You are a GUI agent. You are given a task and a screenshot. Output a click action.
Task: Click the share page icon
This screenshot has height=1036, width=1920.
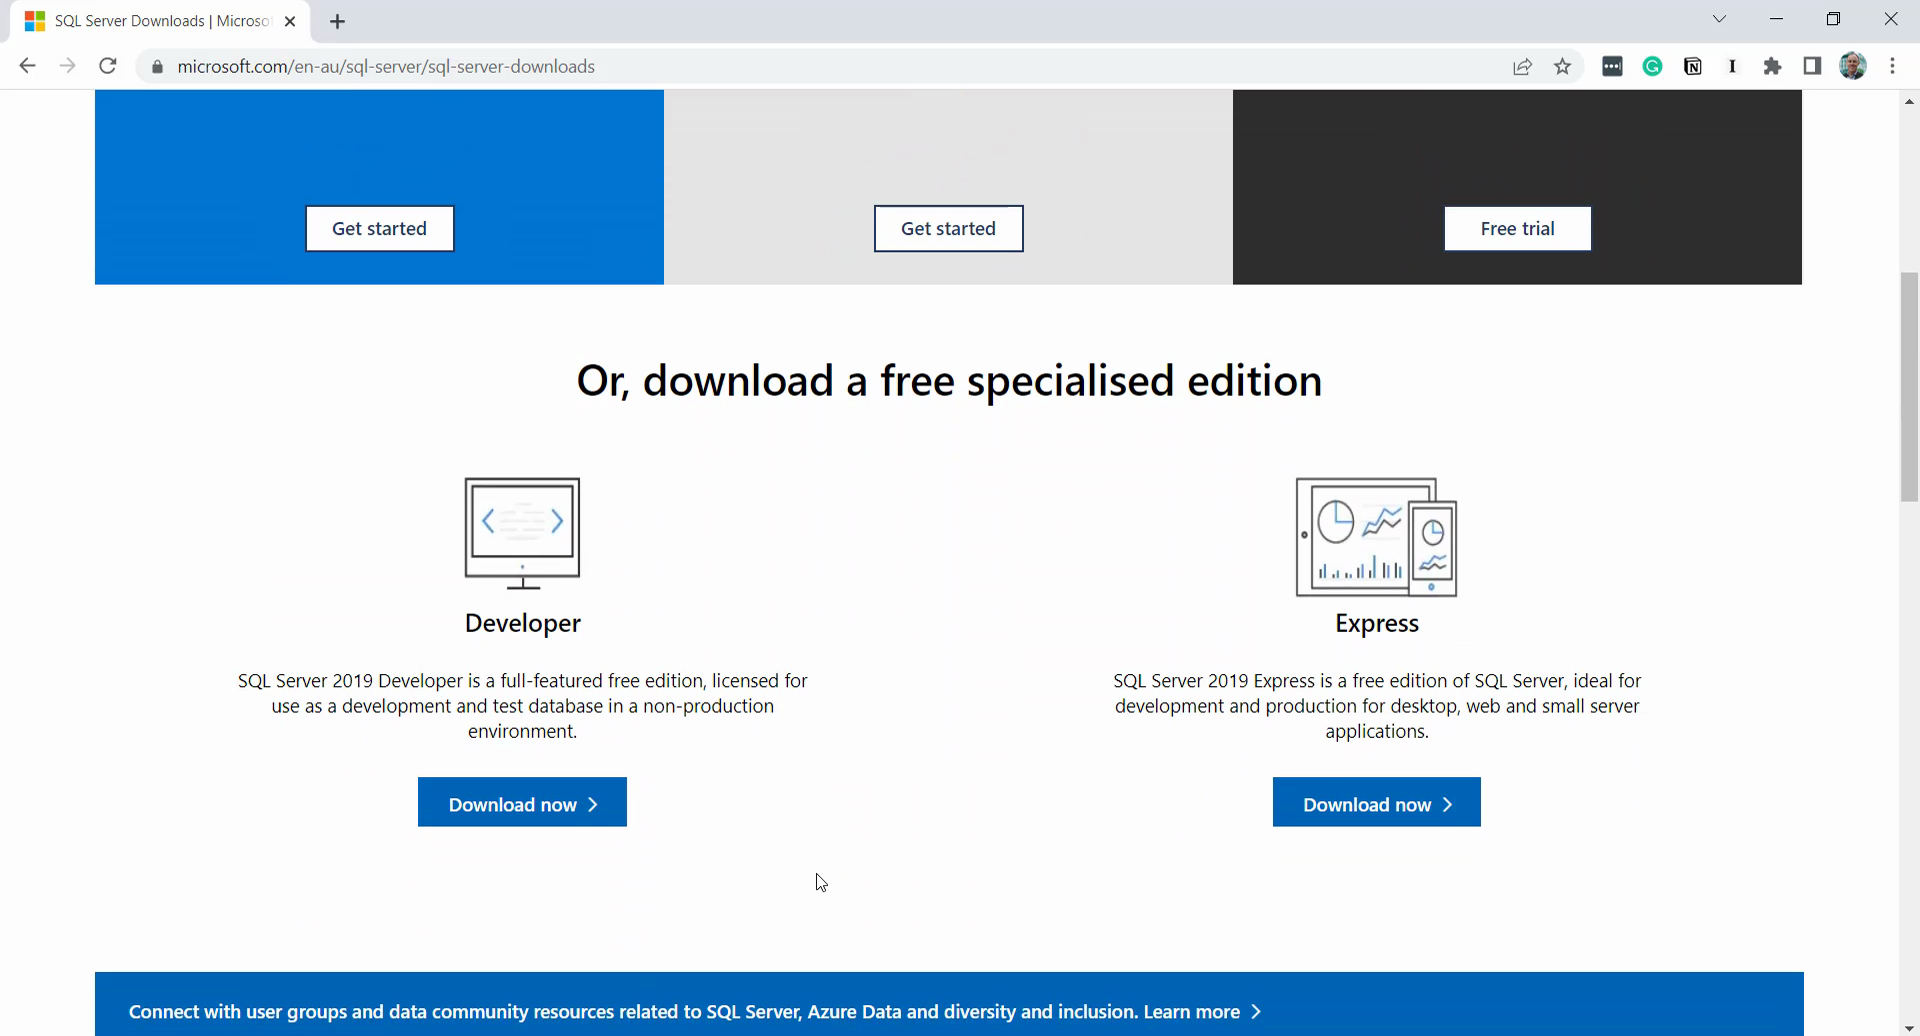1522,67
